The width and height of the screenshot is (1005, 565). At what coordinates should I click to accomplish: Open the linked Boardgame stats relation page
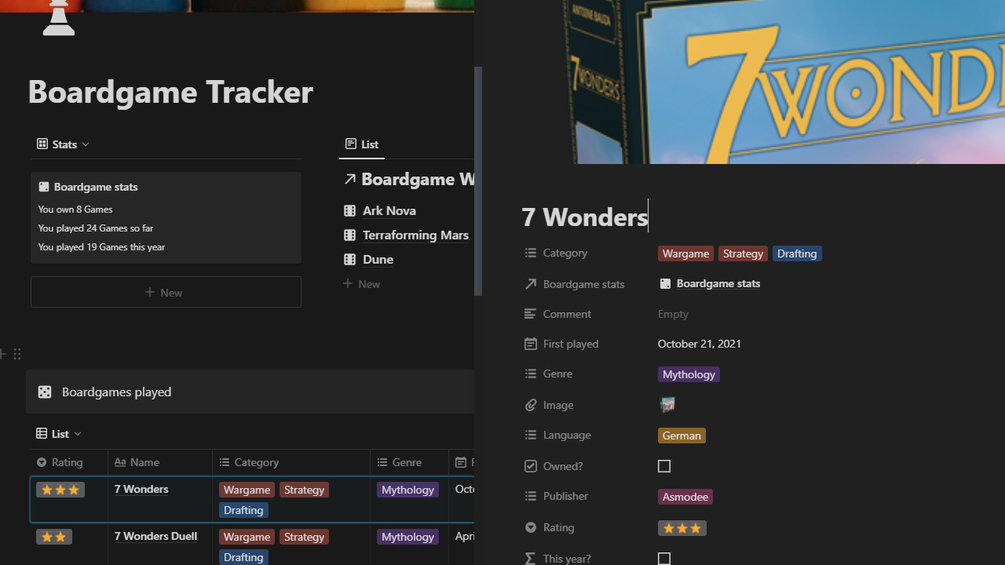coord(710,284)
